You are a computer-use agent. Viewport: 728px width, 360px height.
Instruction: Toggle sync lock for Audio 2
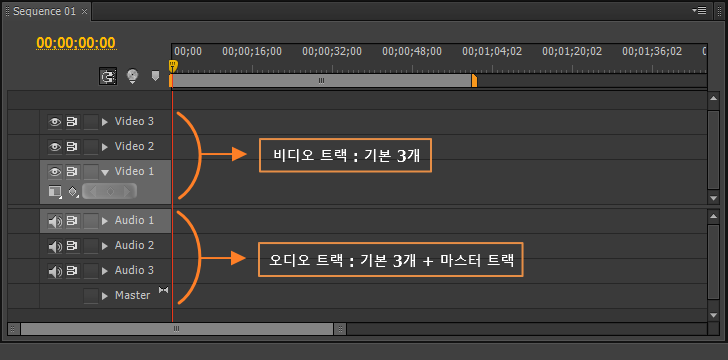tap(72, 246)
